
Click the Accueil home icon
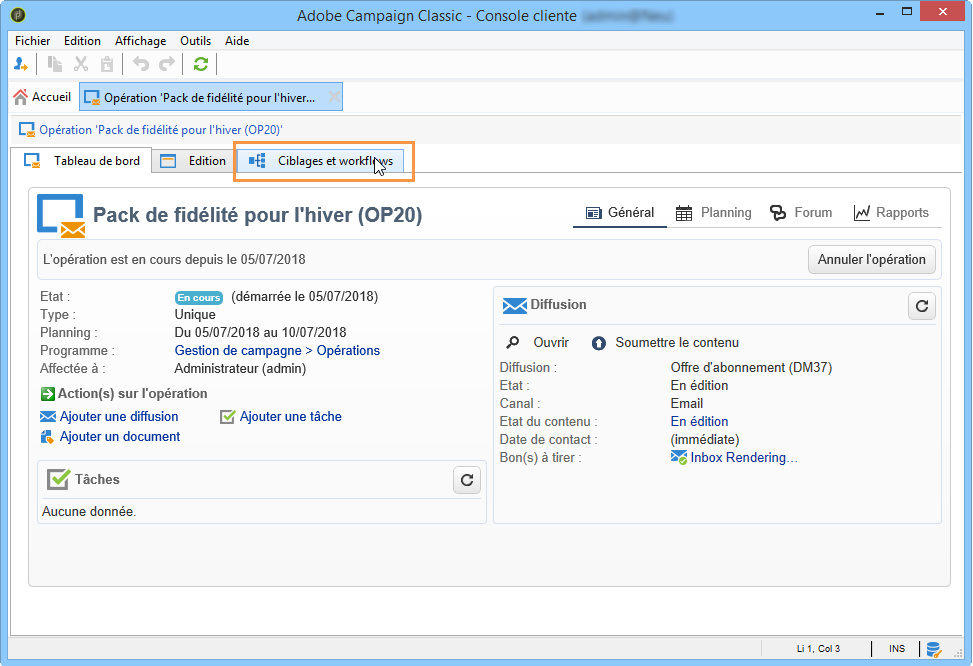(x=20, y=97)
